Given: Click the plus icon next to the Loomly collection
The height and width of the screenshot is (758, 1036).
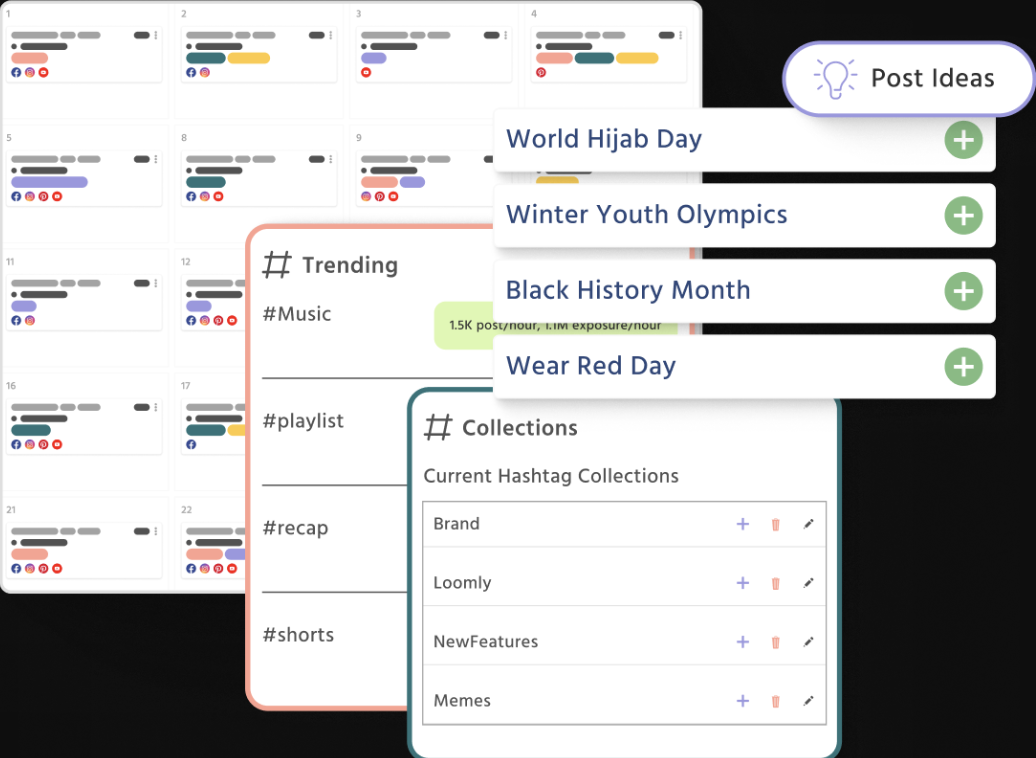Looking at the screenshot, I should (x=743, y=582).
